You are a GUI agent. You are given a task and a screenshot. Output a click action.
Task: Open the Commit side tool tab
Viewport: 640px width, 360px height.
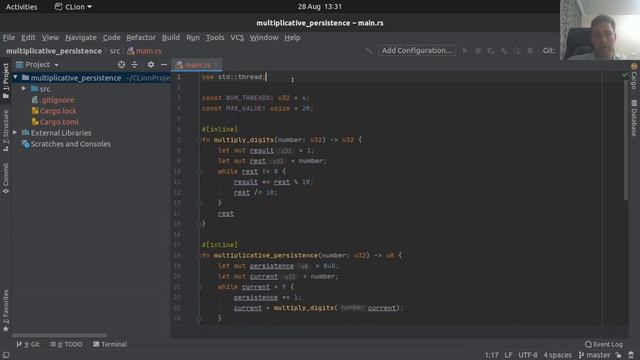pos(5,178)
